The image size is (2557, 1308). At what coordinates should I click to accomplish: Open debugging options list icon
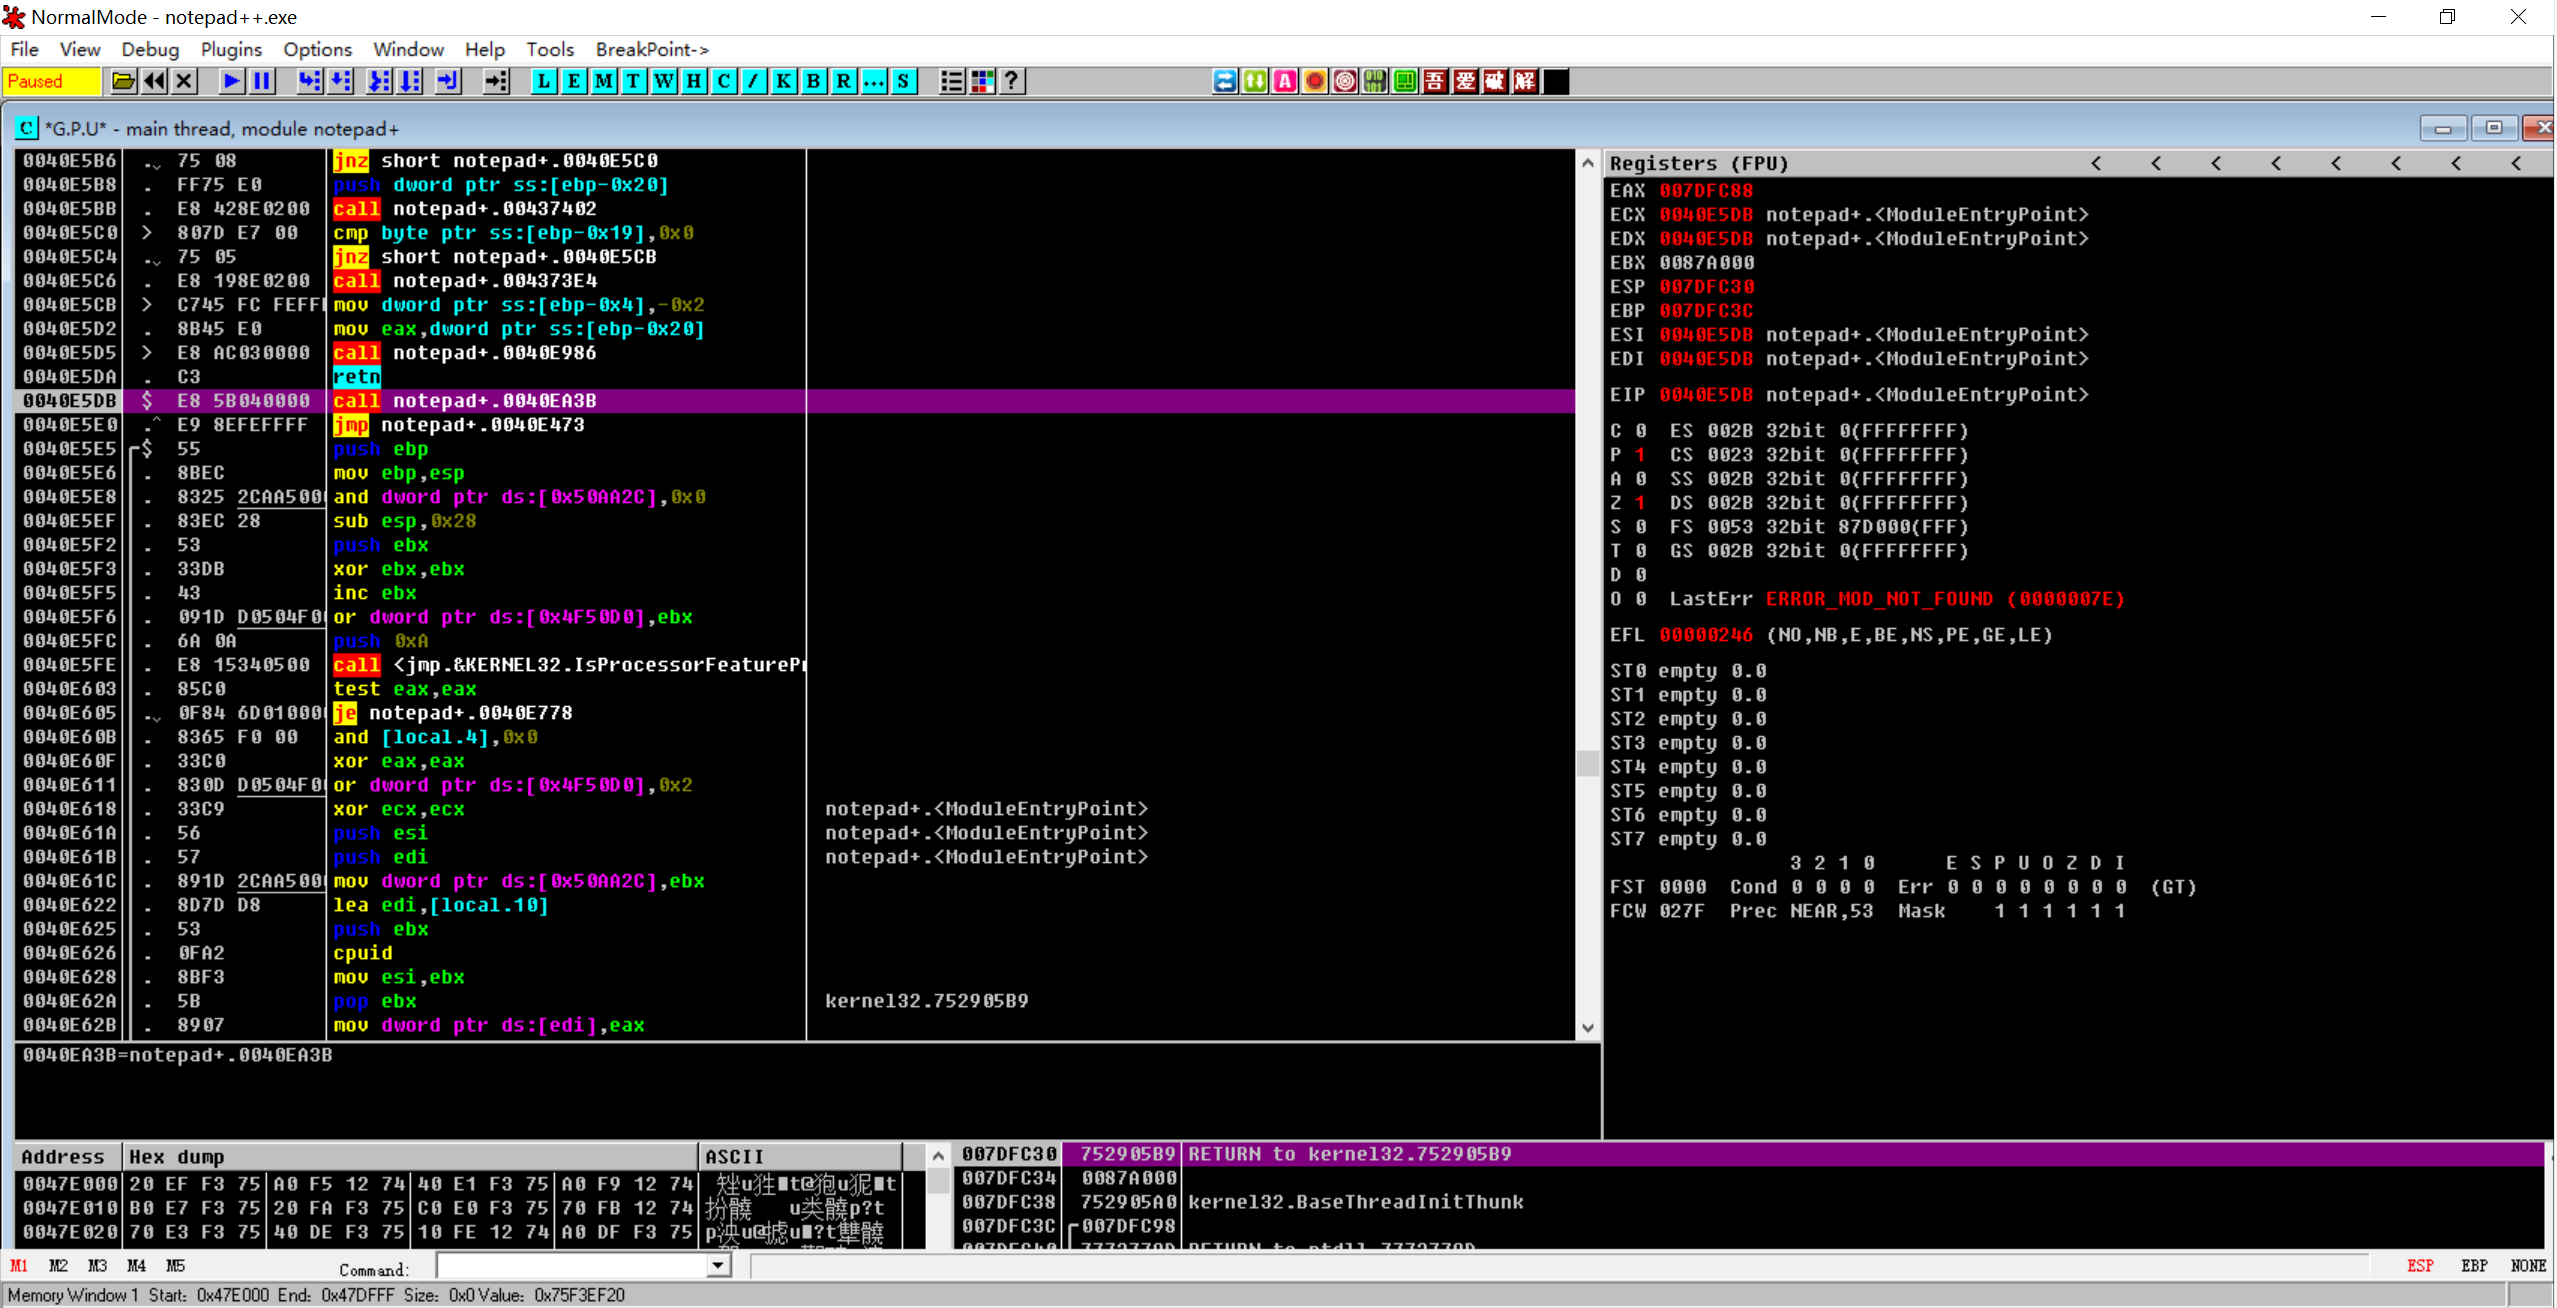[951, 81]
